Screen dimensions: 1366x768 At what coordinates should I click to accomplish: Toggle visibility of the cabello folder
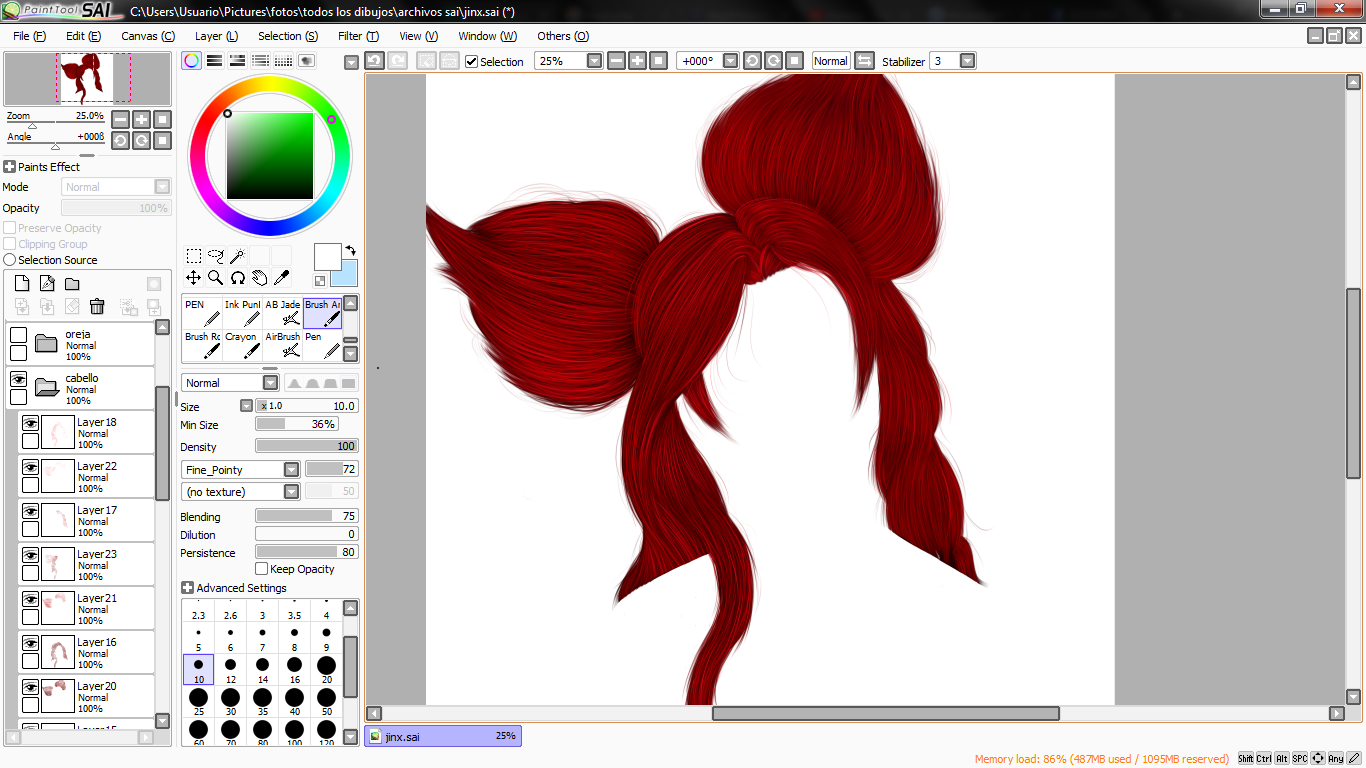click(18, 379)
